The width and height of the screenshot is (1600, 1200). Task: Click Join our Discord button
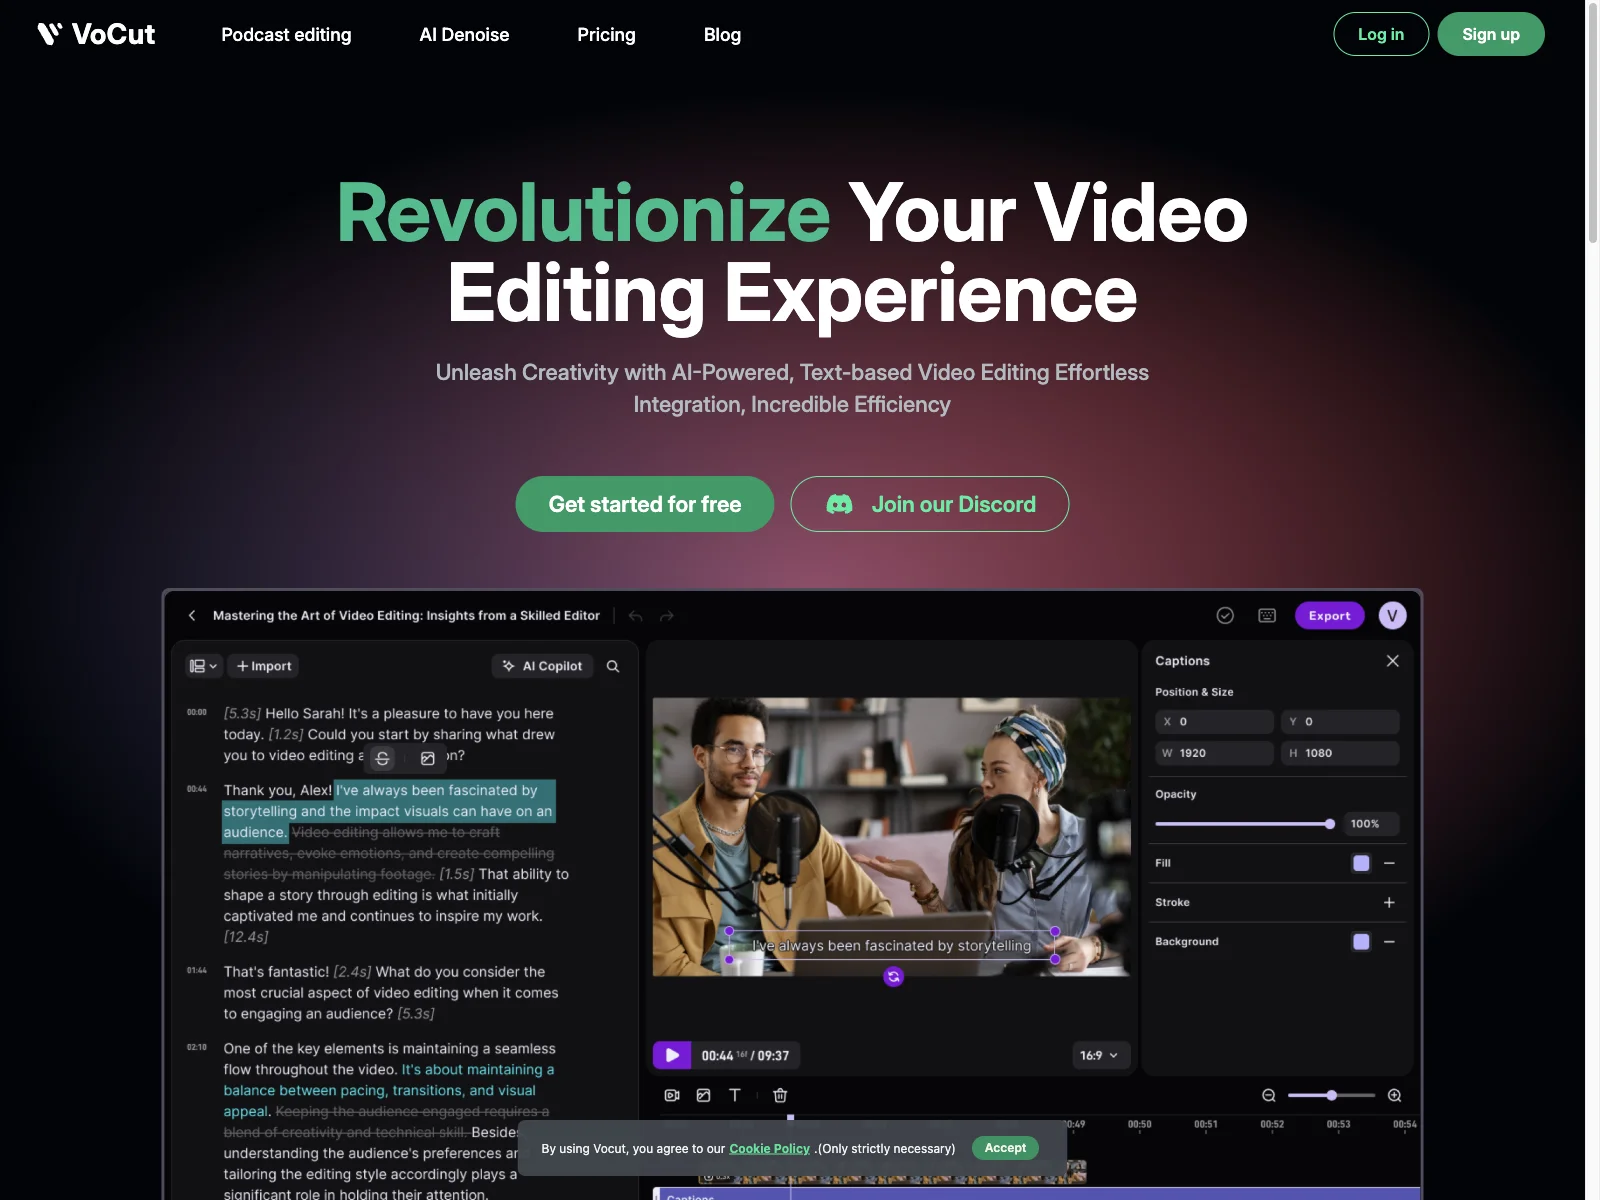click(x=930, y=504)
